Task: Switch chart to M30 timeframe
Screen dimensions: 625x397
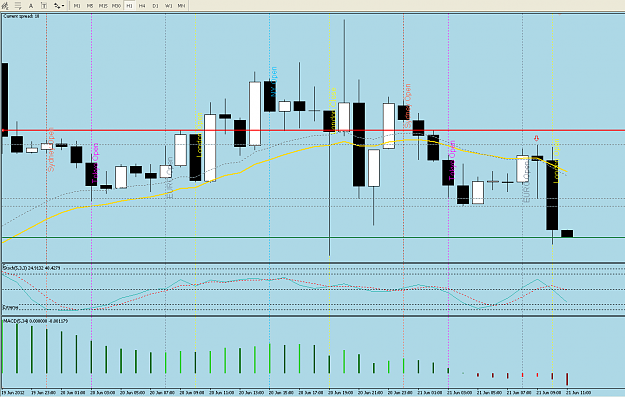Action: click(x=116, y=6)
